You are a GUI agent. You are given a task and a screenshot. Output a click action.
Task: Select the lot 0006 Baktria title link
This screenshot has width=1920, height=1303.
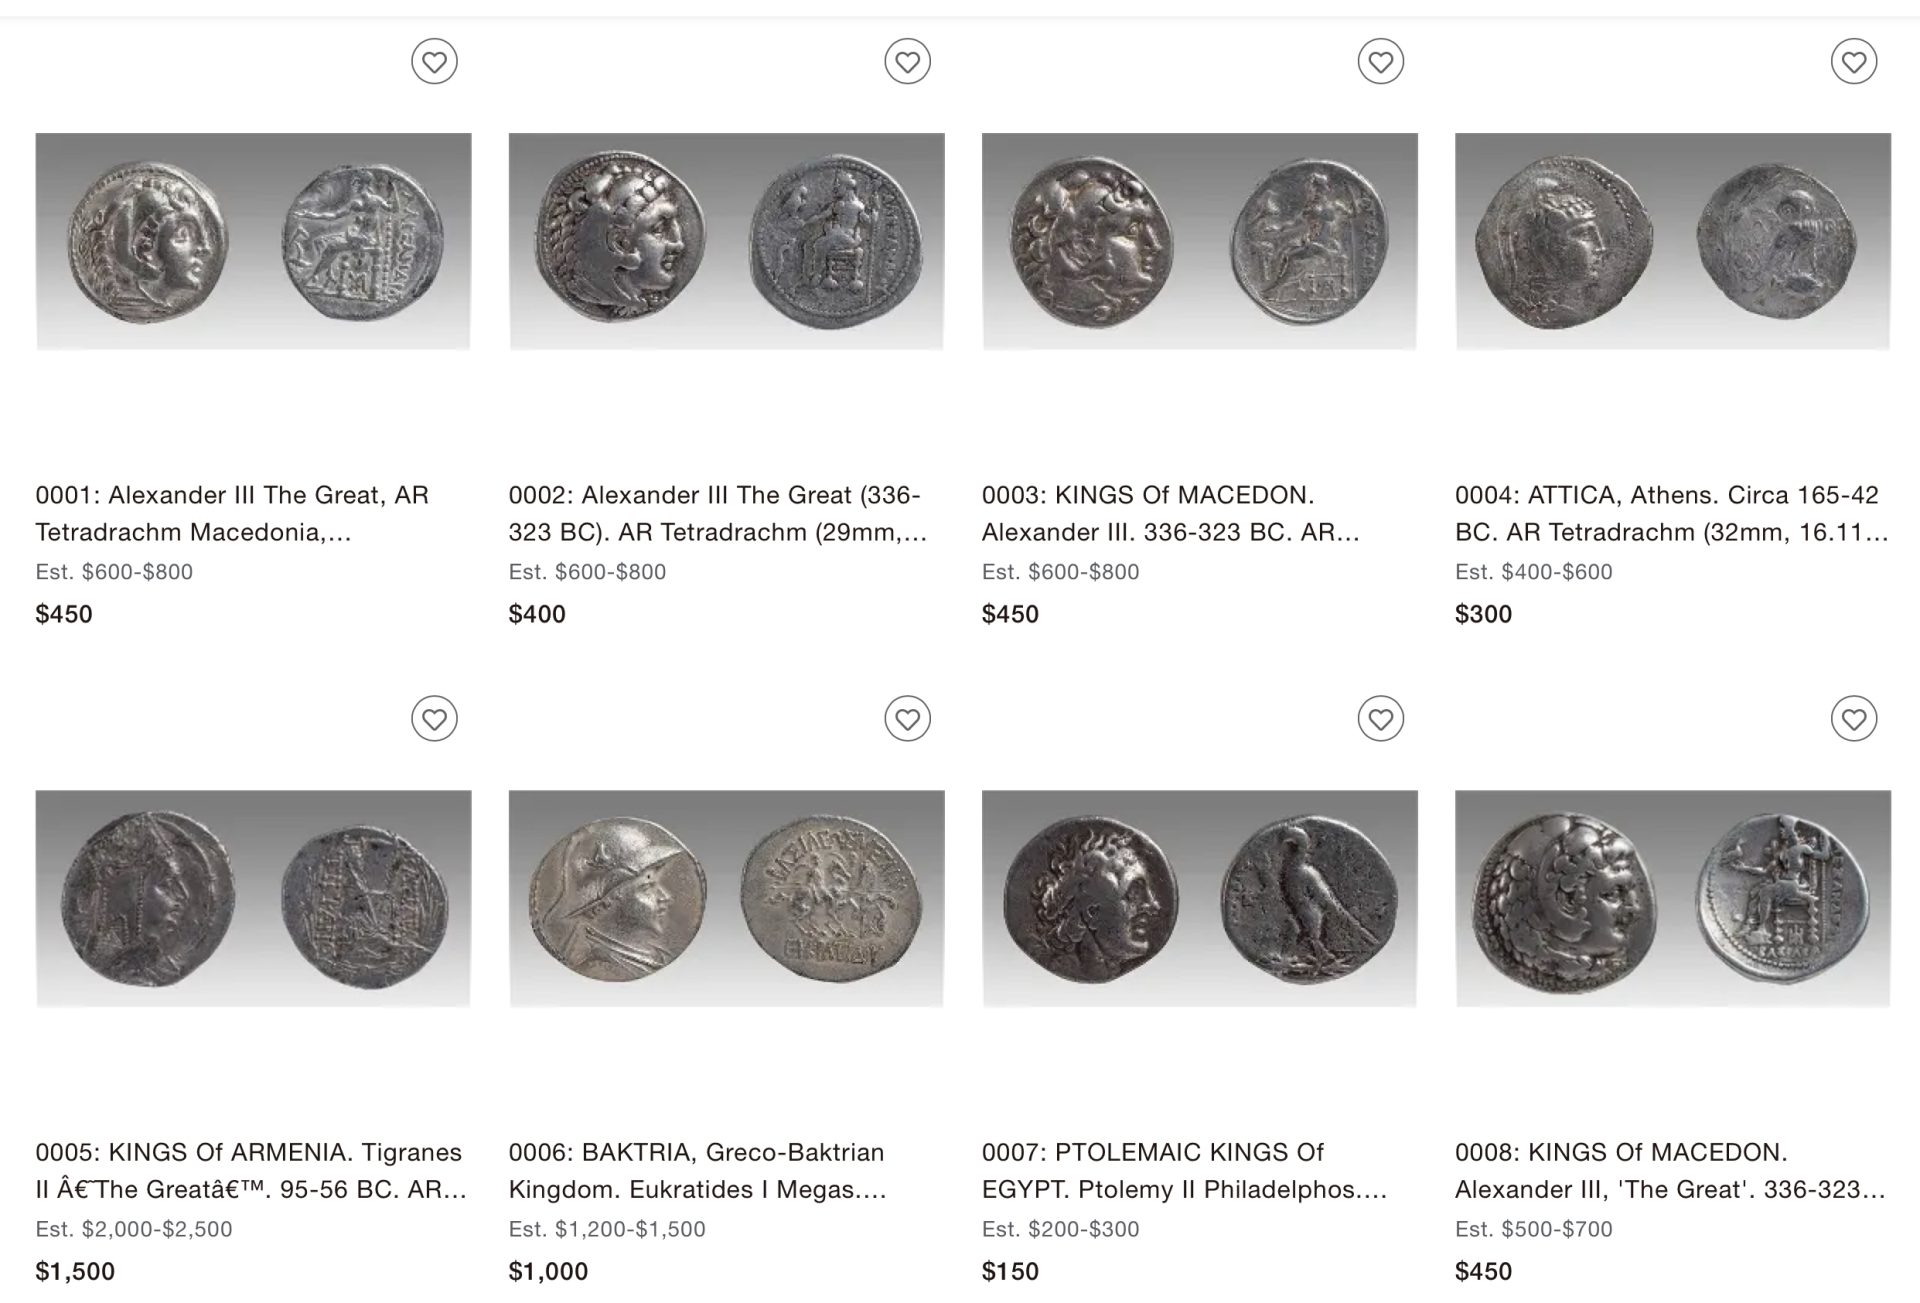tap(697, 1170)
